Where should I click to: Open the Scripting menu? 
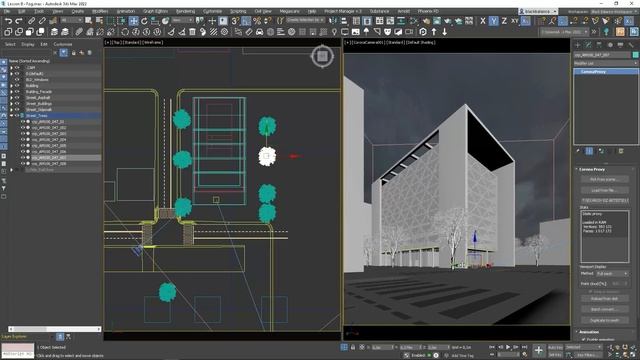tap(238, 11)
